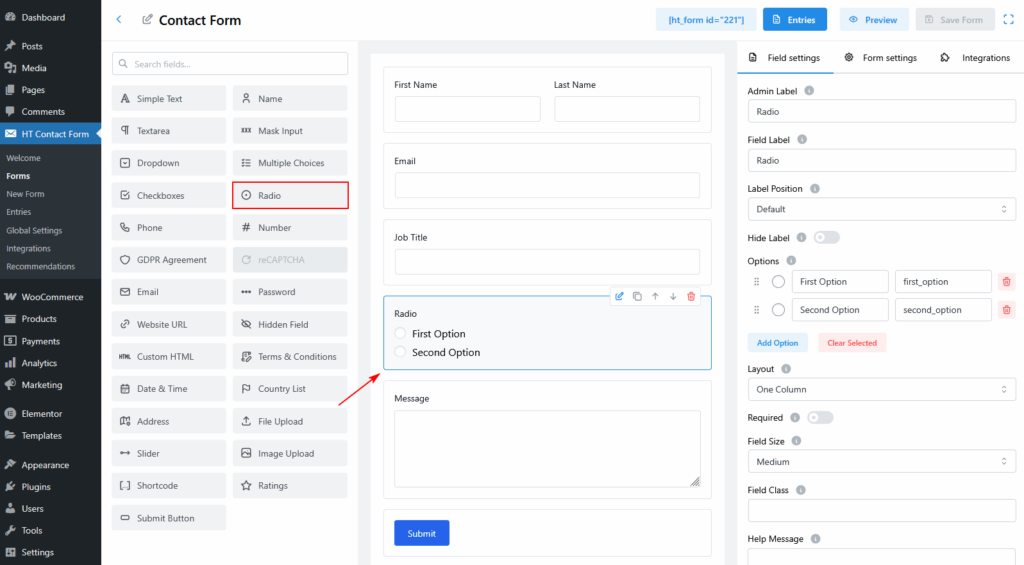Click back arrow beside Contact Form title
The image size is (1024, 565).
pos(119,19)
